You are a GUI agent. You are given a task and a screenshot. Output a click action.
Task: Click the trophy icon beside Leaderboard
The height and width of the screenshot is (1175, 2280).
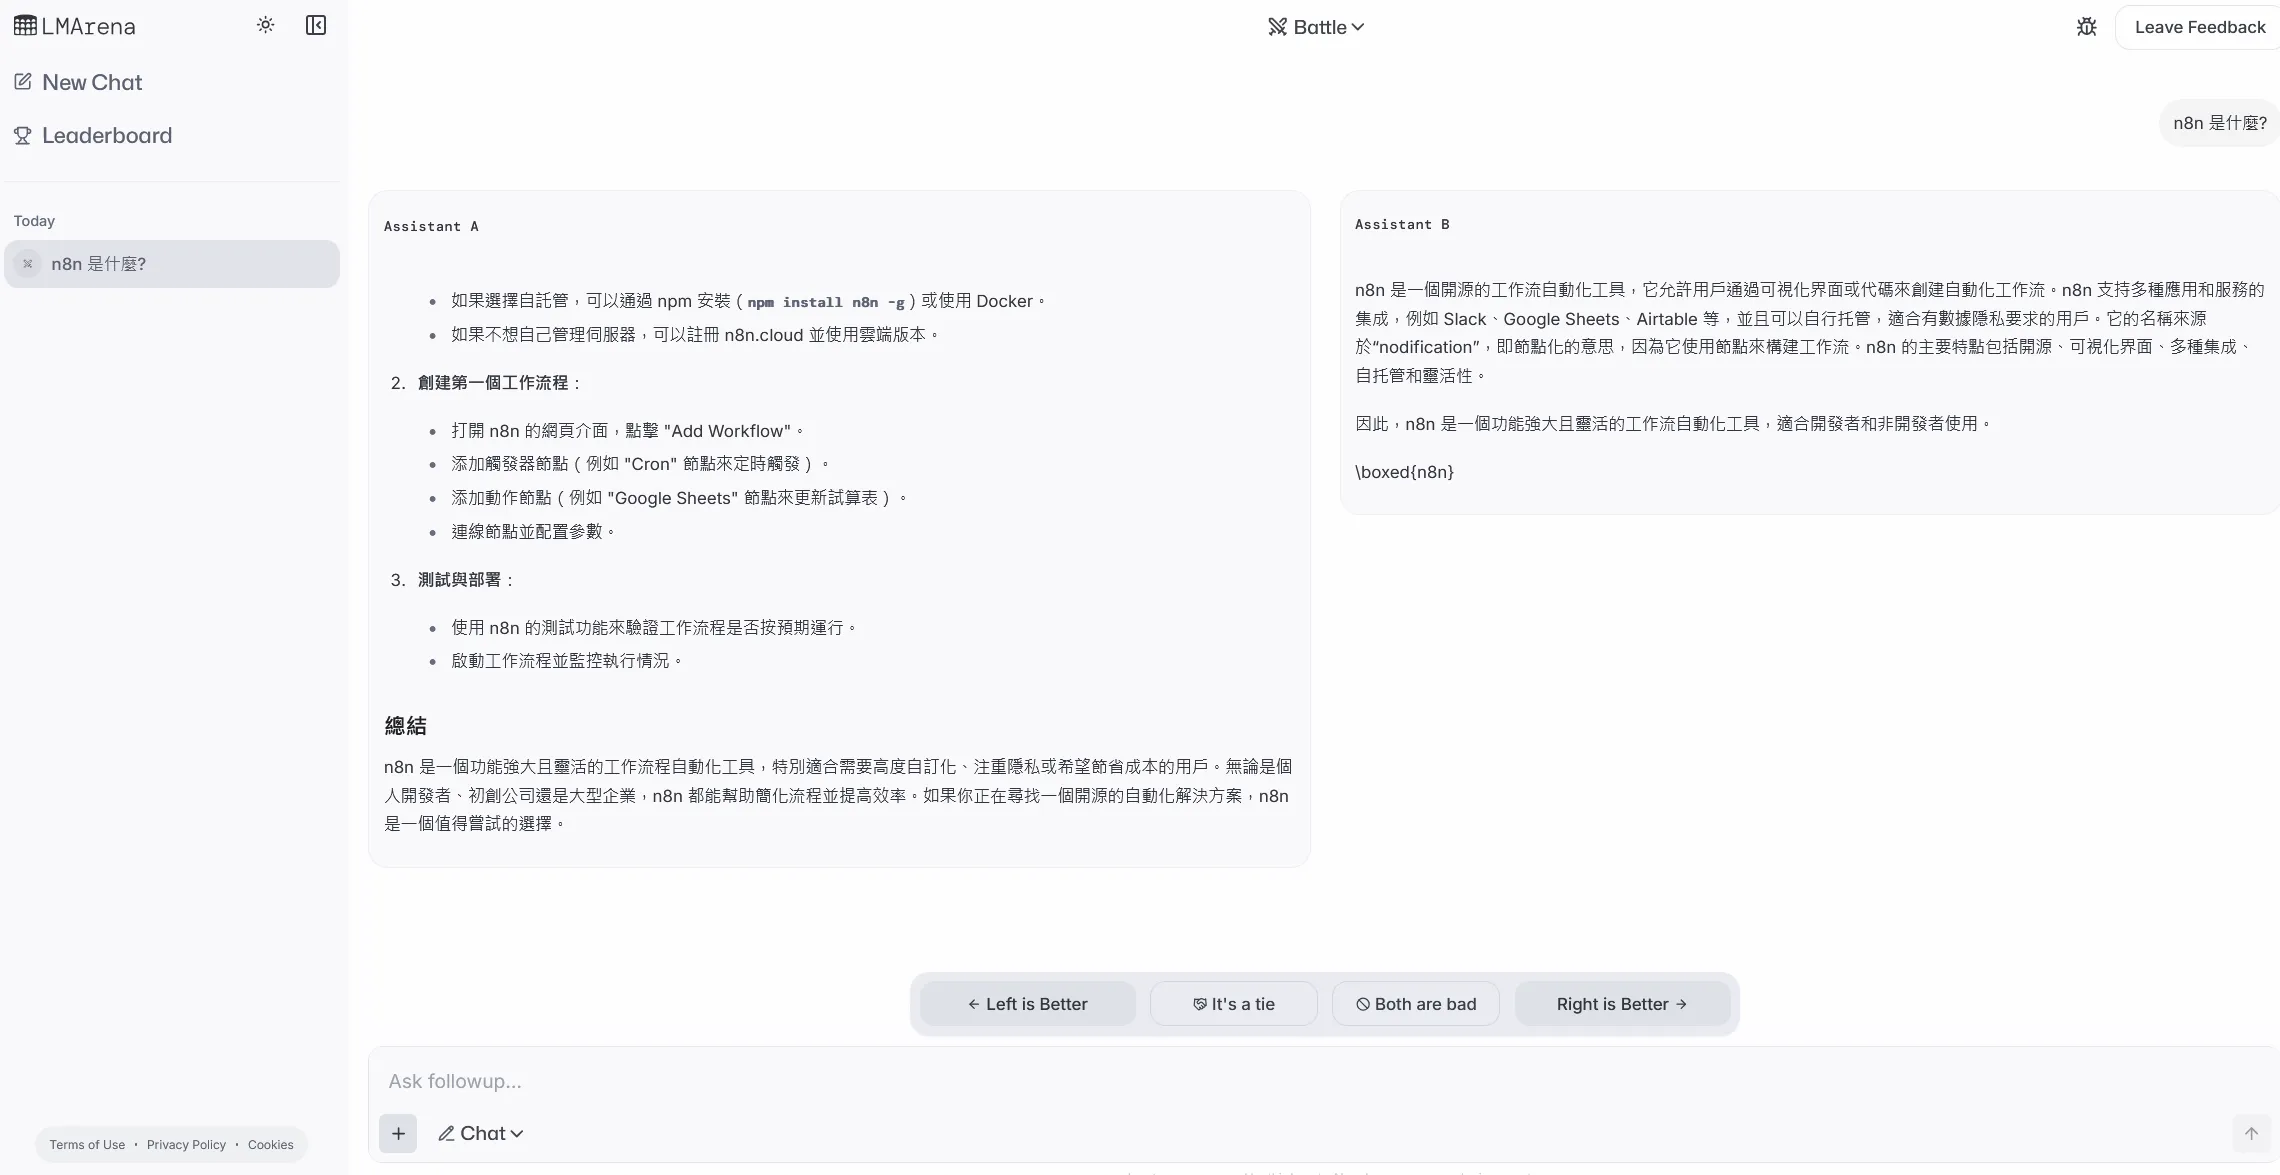pyautogui.click(x=22, y=135)
